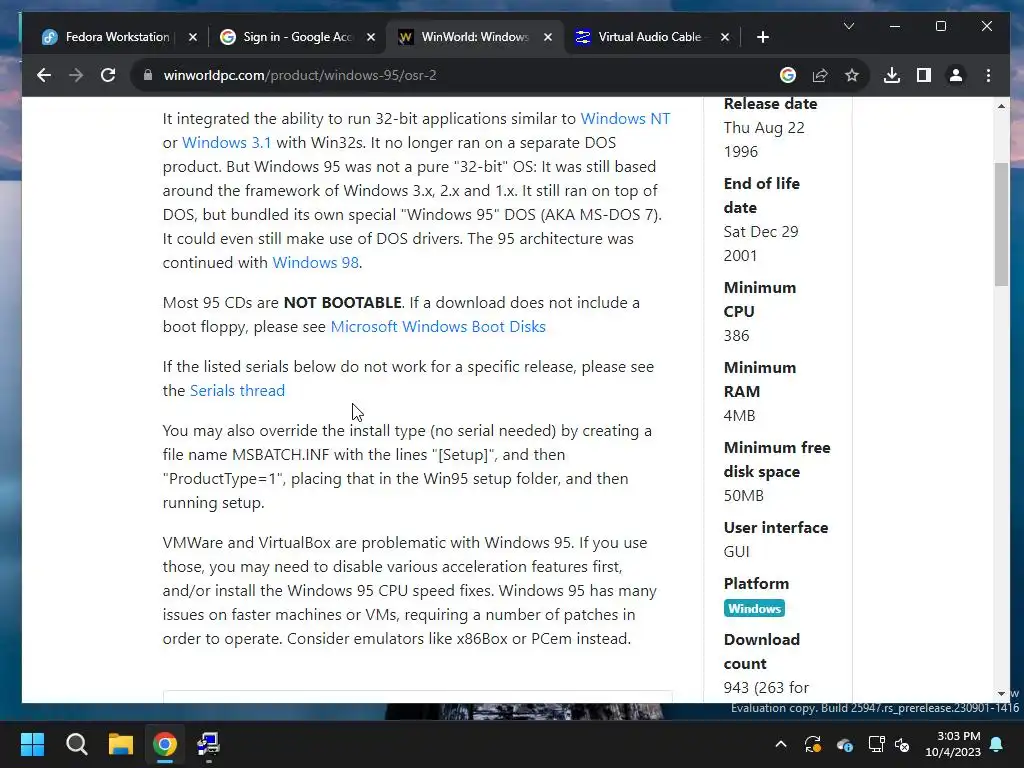Bookmark this page with star icon

tap(852, 75)
